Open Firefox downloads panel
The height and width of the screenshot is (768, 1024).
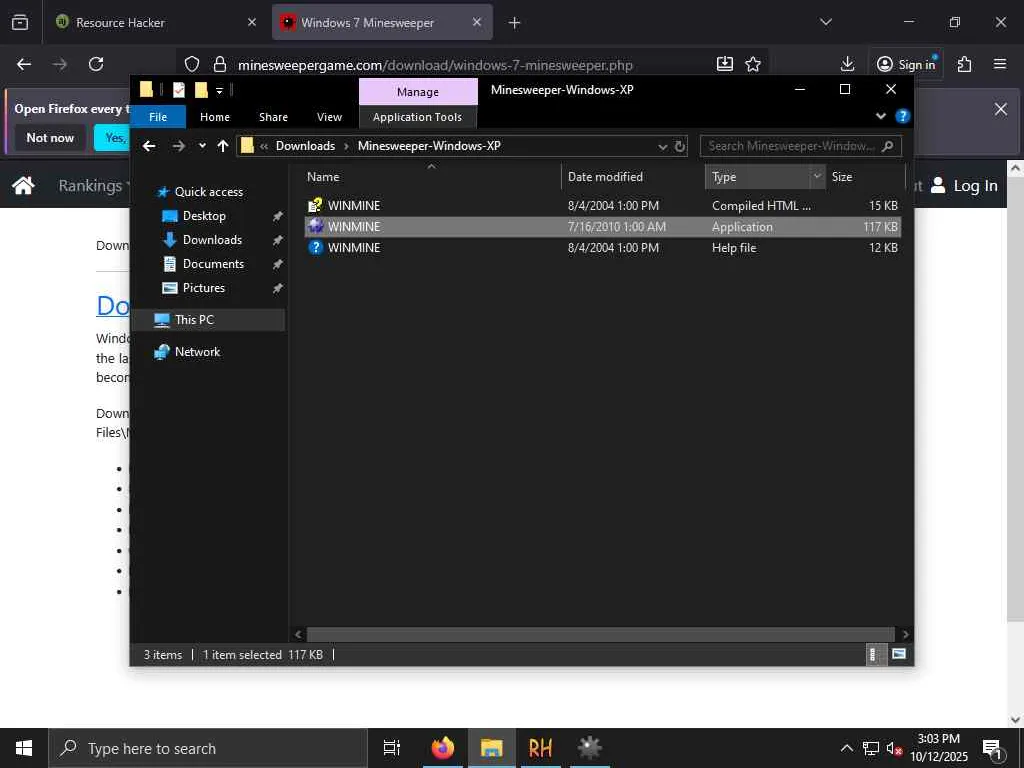pyautogui.click(x=847, y=64)
